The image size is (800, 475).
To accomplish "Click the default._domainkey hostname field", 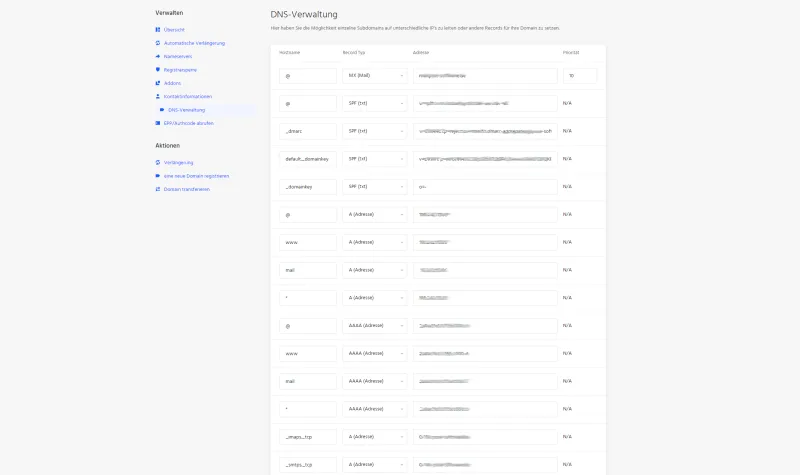I will tap(308, 159).
